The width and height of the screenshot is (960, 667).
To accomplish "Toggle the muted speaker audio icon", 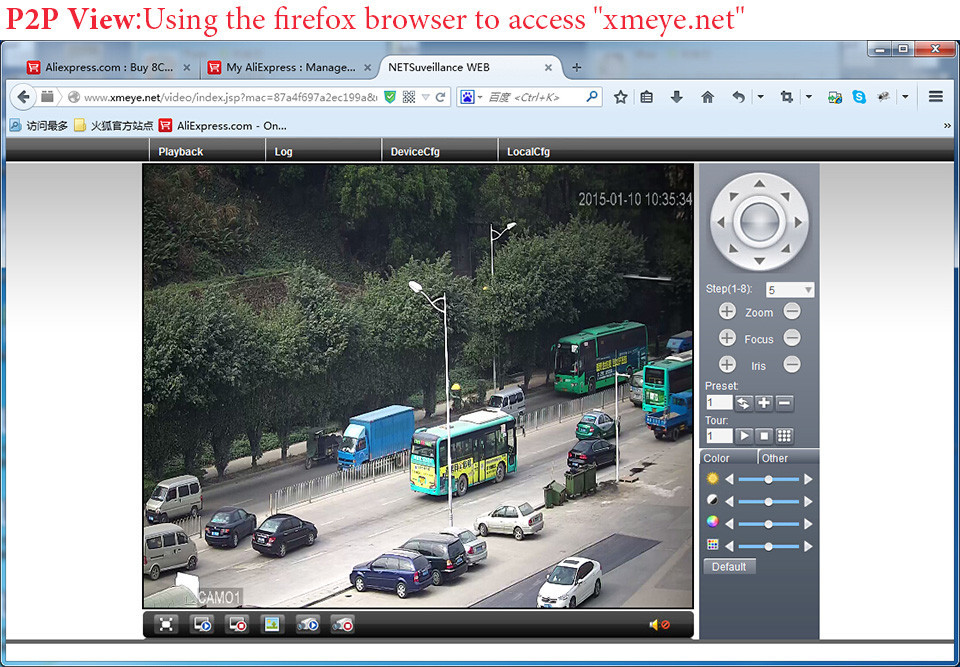I will [659, 625].
